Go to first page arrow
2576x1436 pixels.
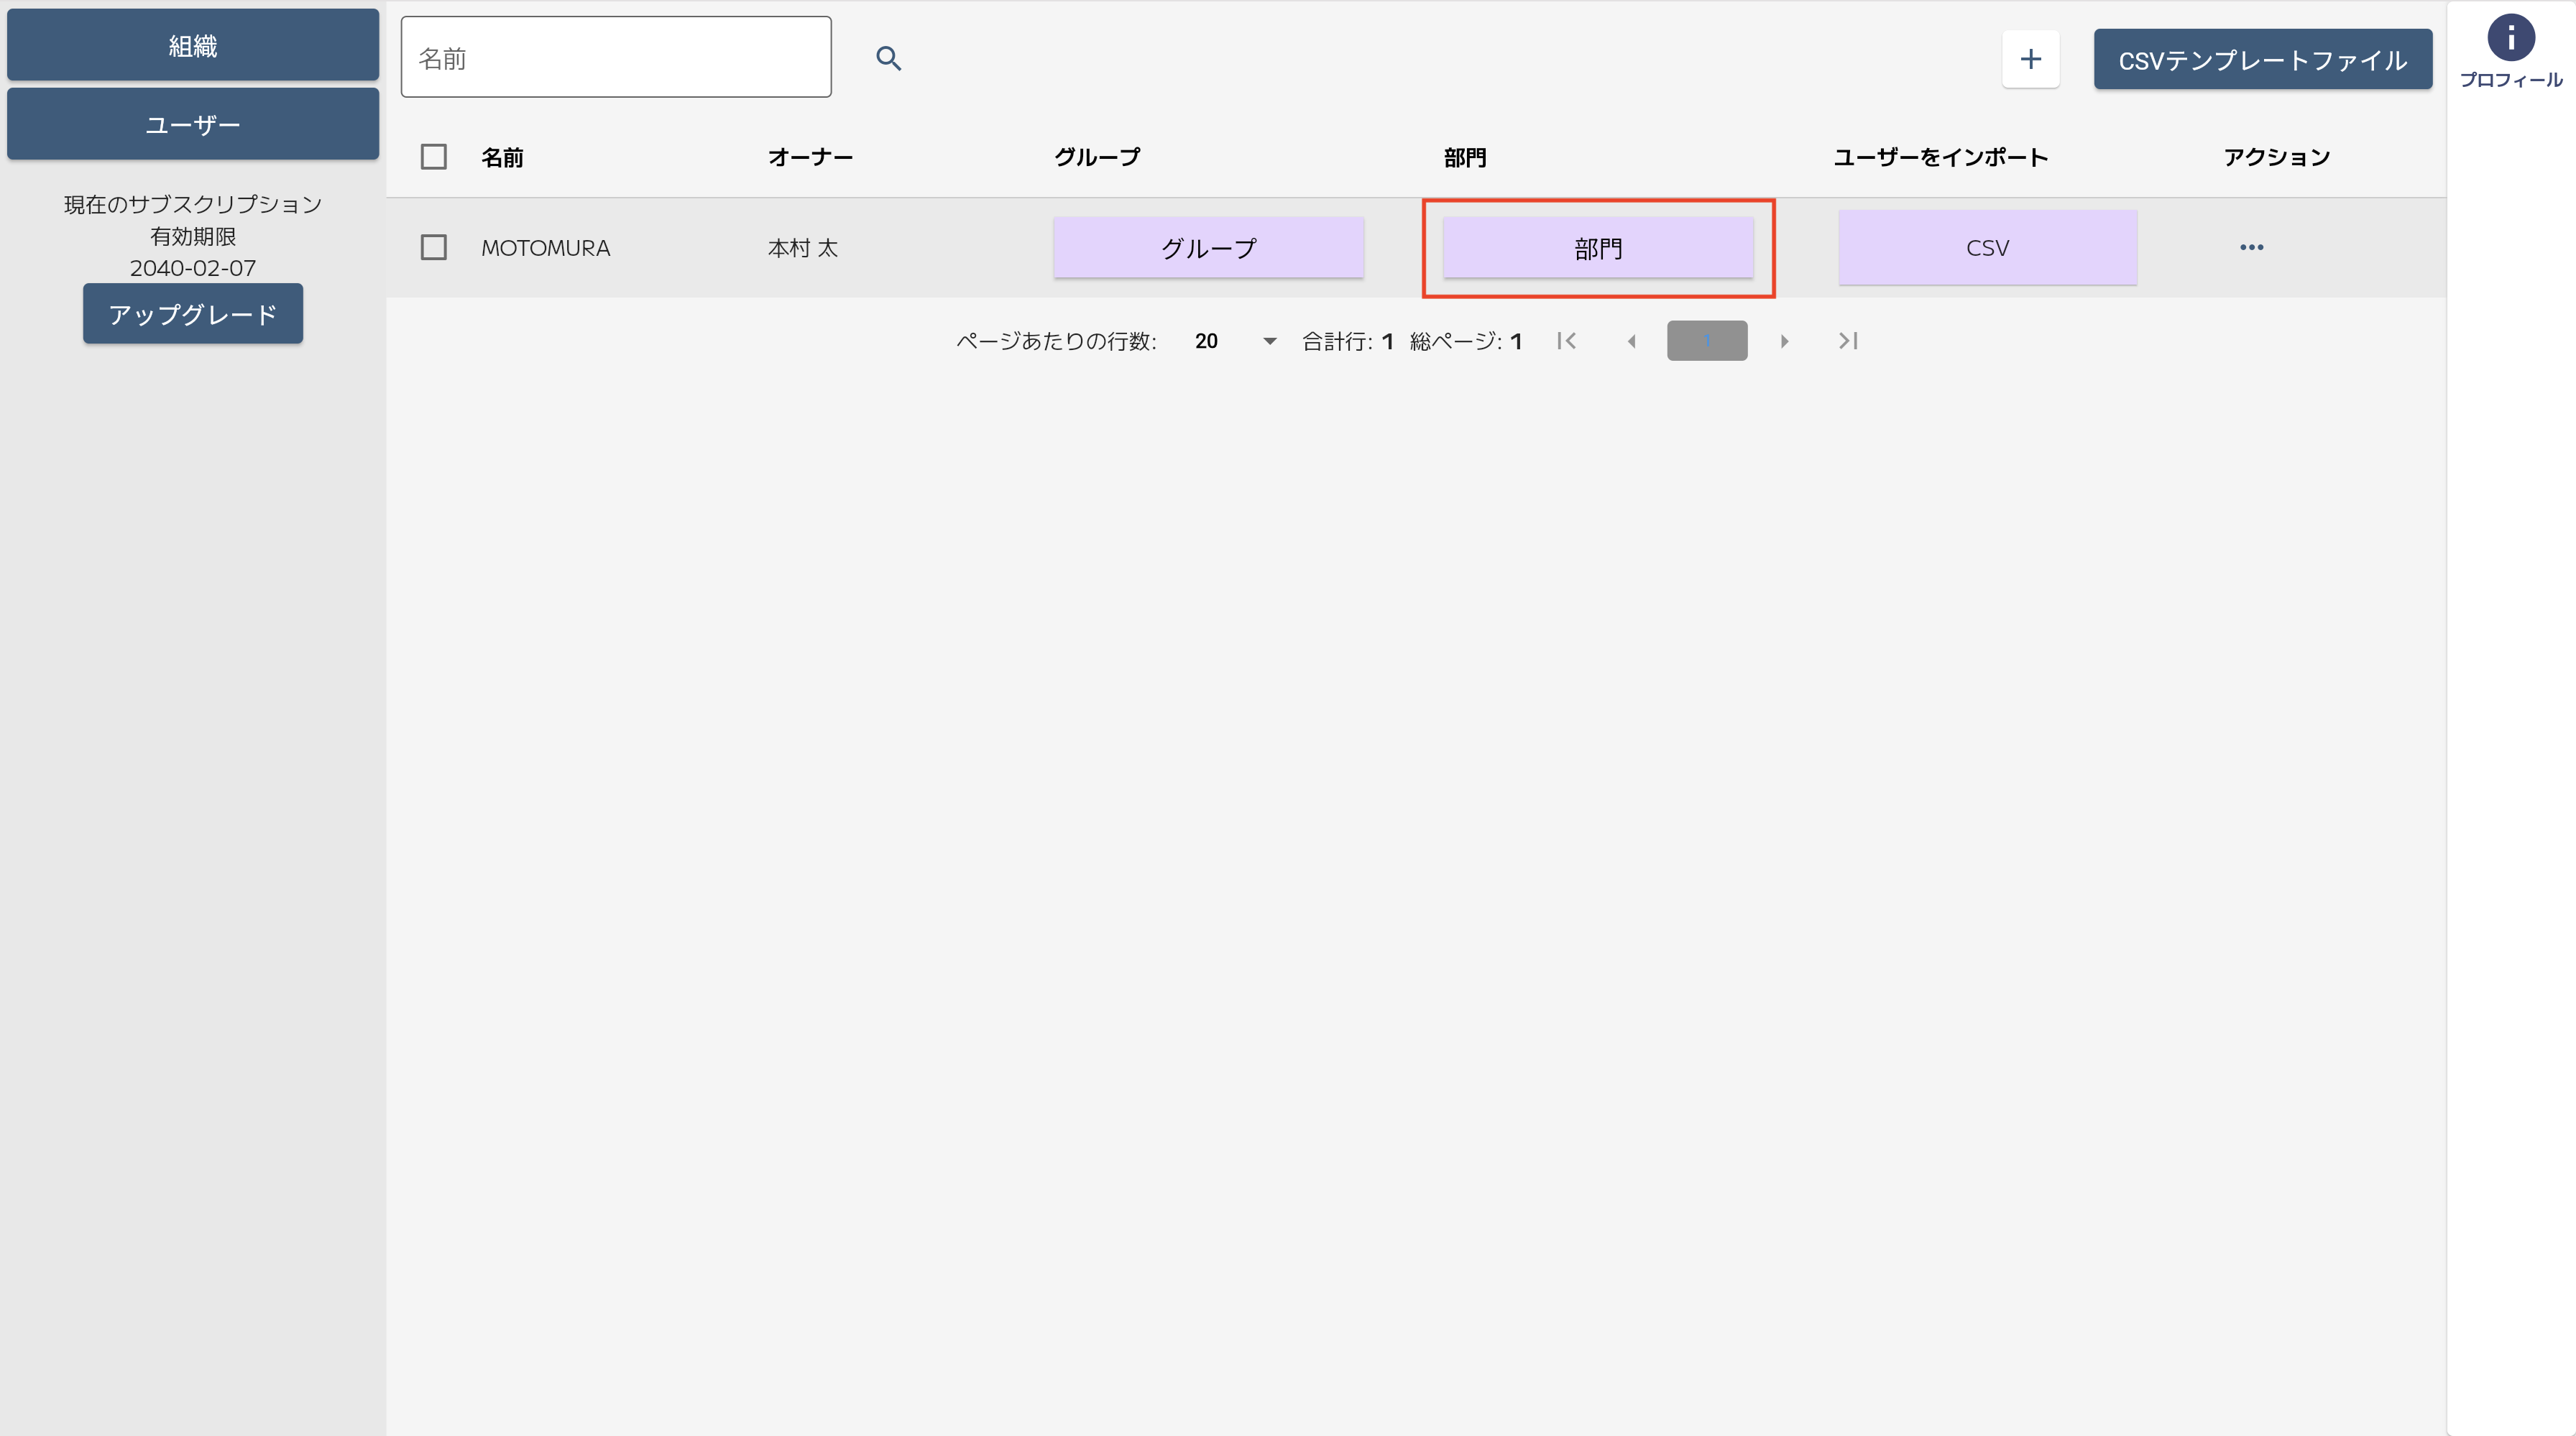(x=1567, y=341)
